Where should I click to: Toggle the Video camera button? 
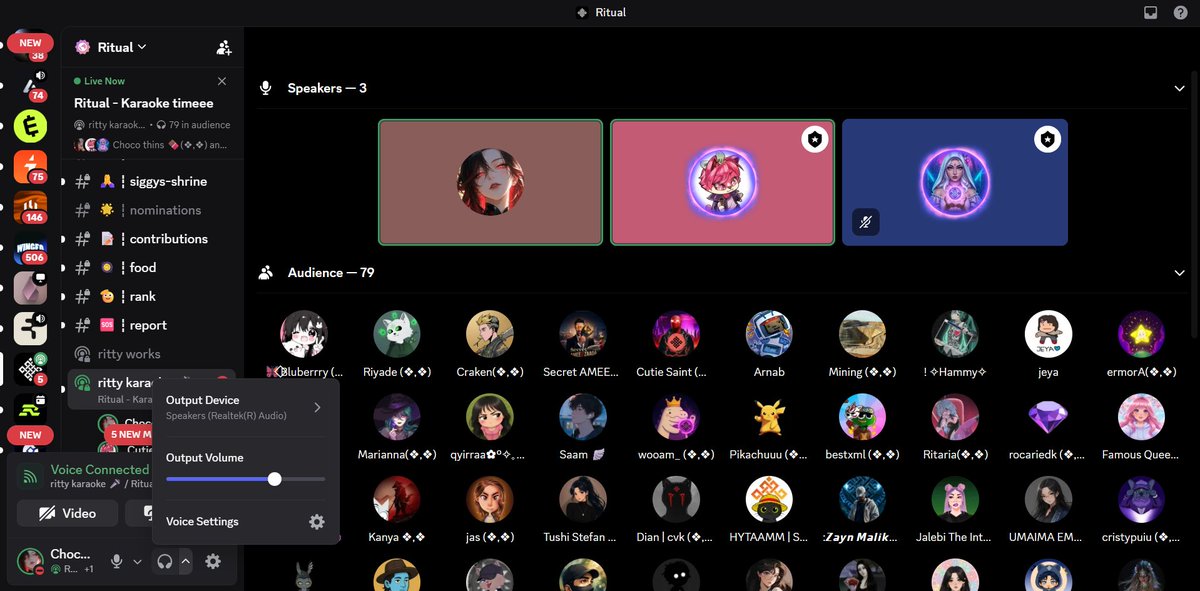tap(67, 513)
